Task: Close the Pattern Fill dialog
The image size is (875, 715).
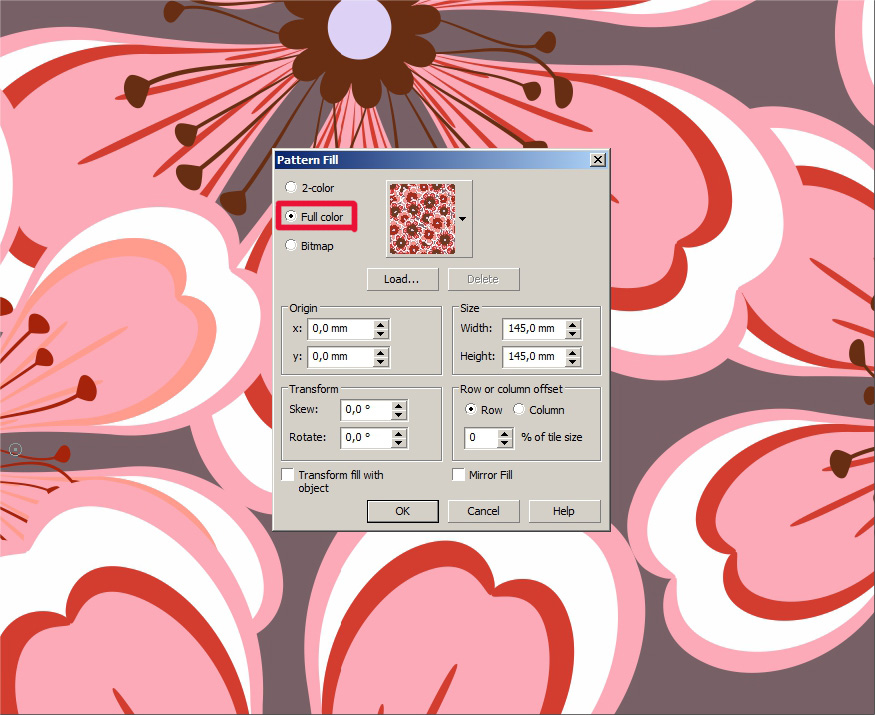Action: 598,160
